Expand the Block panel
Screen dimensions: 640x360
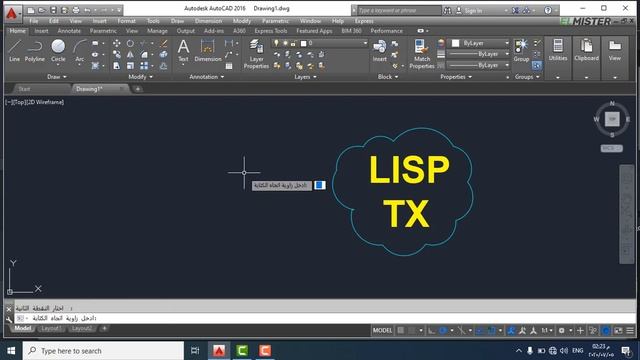pyautogui.click(x=388, y=77)
